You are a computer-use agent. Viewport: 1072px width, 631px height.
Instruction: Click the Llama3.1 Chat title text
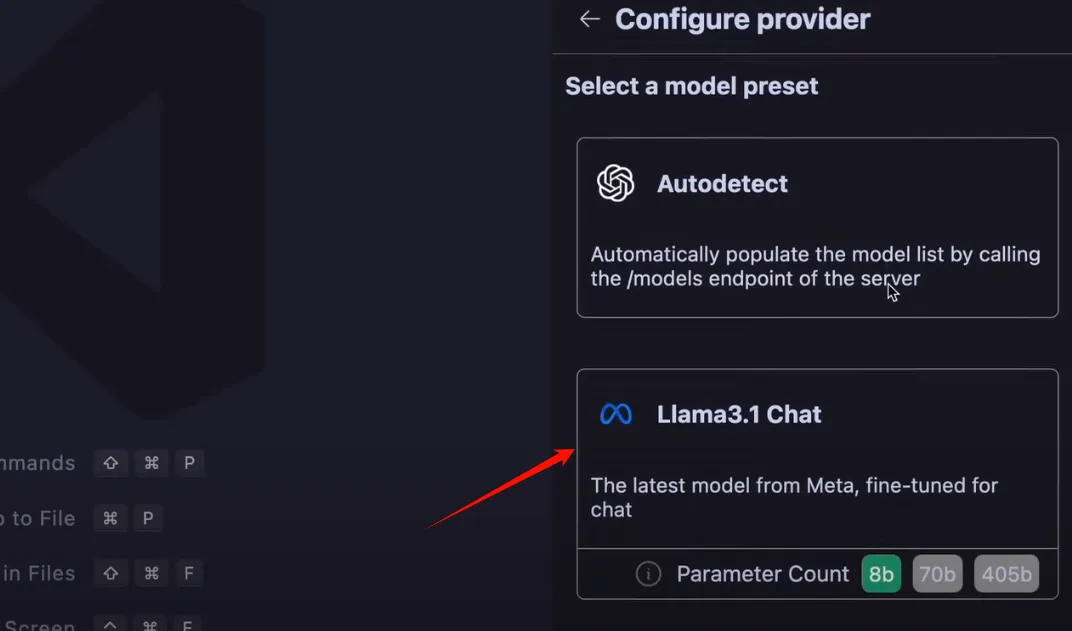[x=739, y=414]
